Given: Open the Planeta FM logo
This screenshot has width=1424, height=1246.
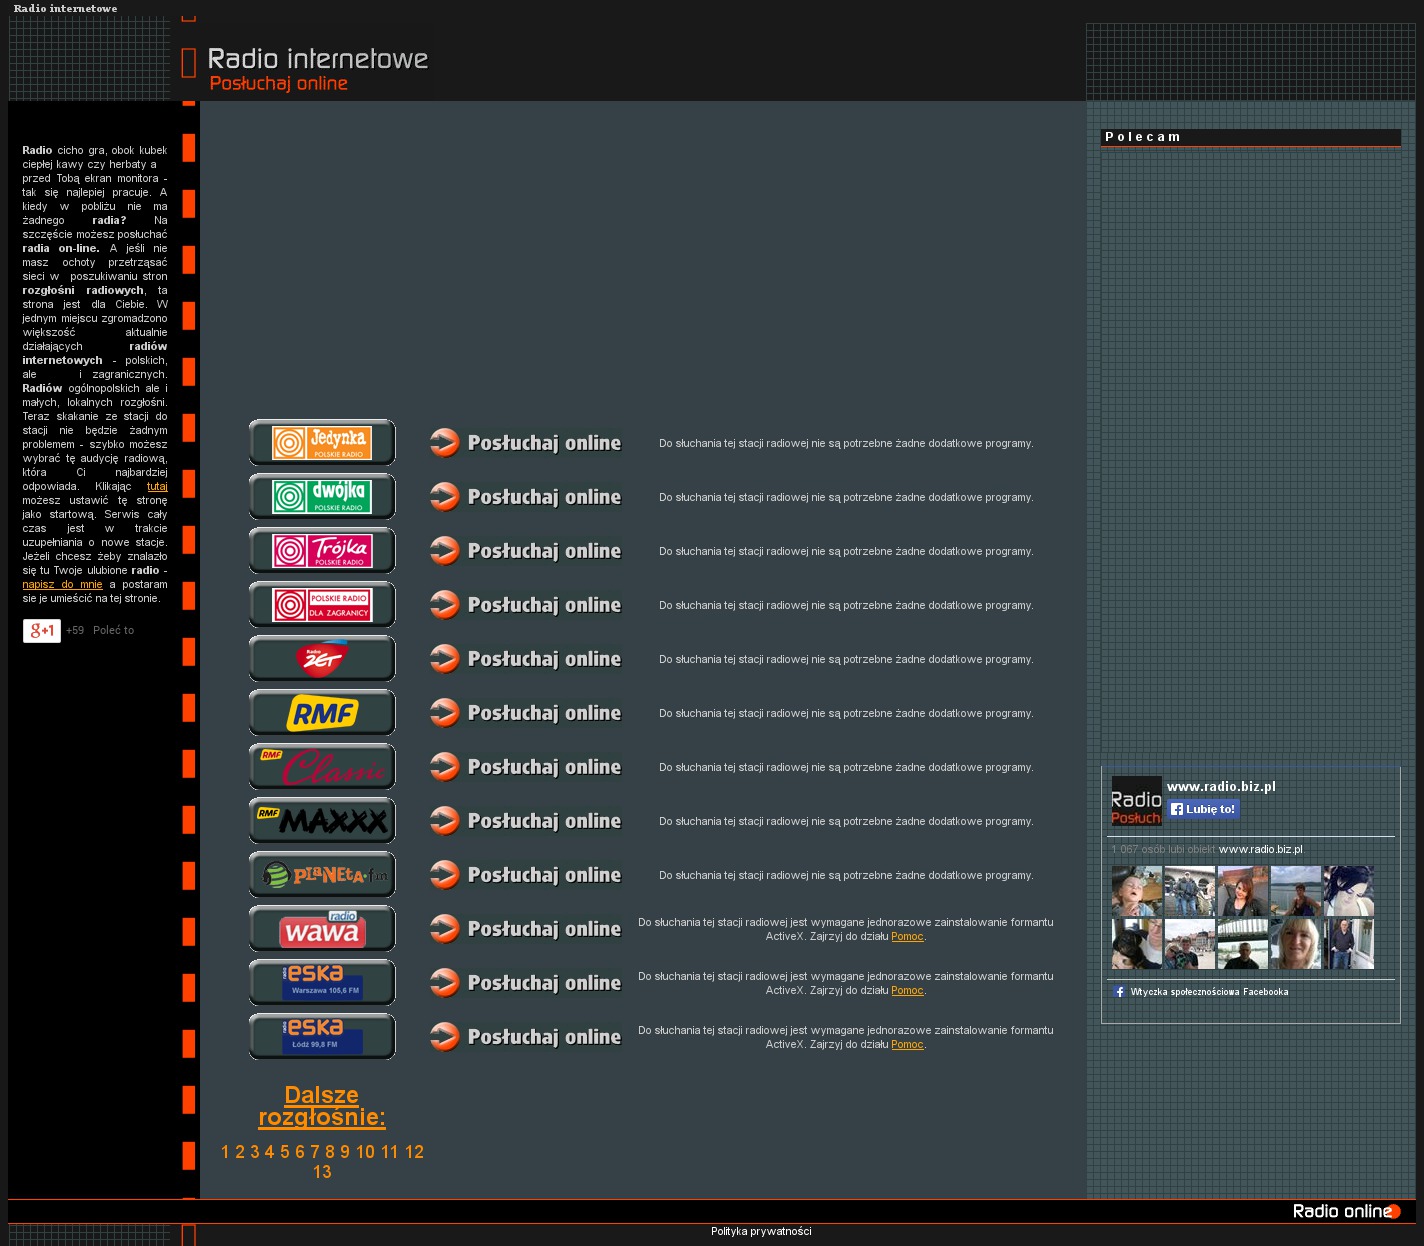Looking at the screenshot, I should (x=322, y=874).
